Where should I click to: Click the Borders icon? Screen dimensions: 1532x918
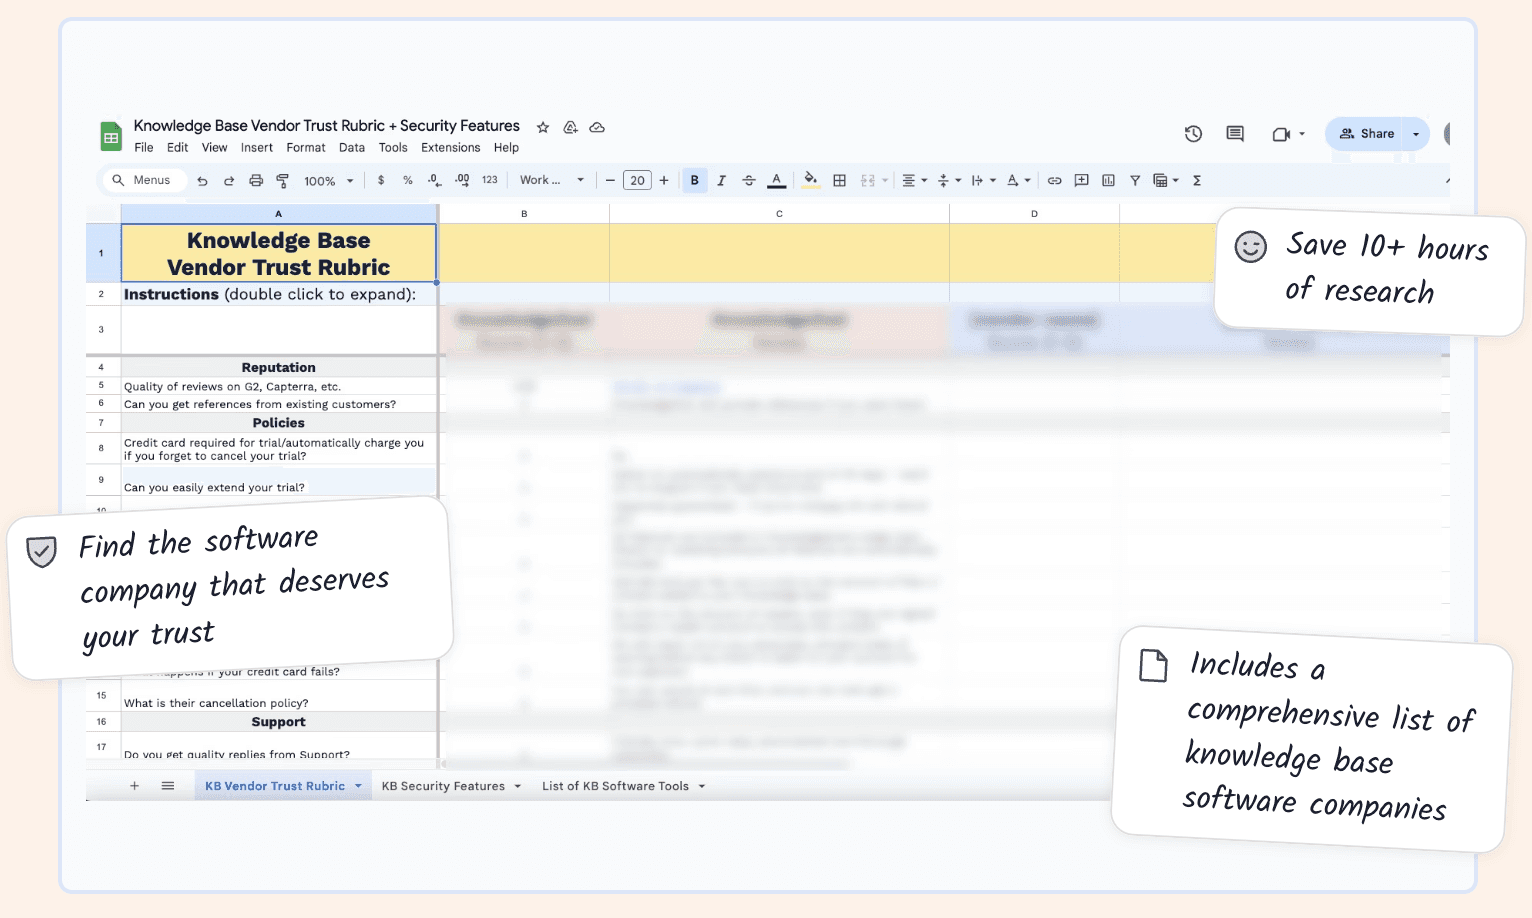839,180
